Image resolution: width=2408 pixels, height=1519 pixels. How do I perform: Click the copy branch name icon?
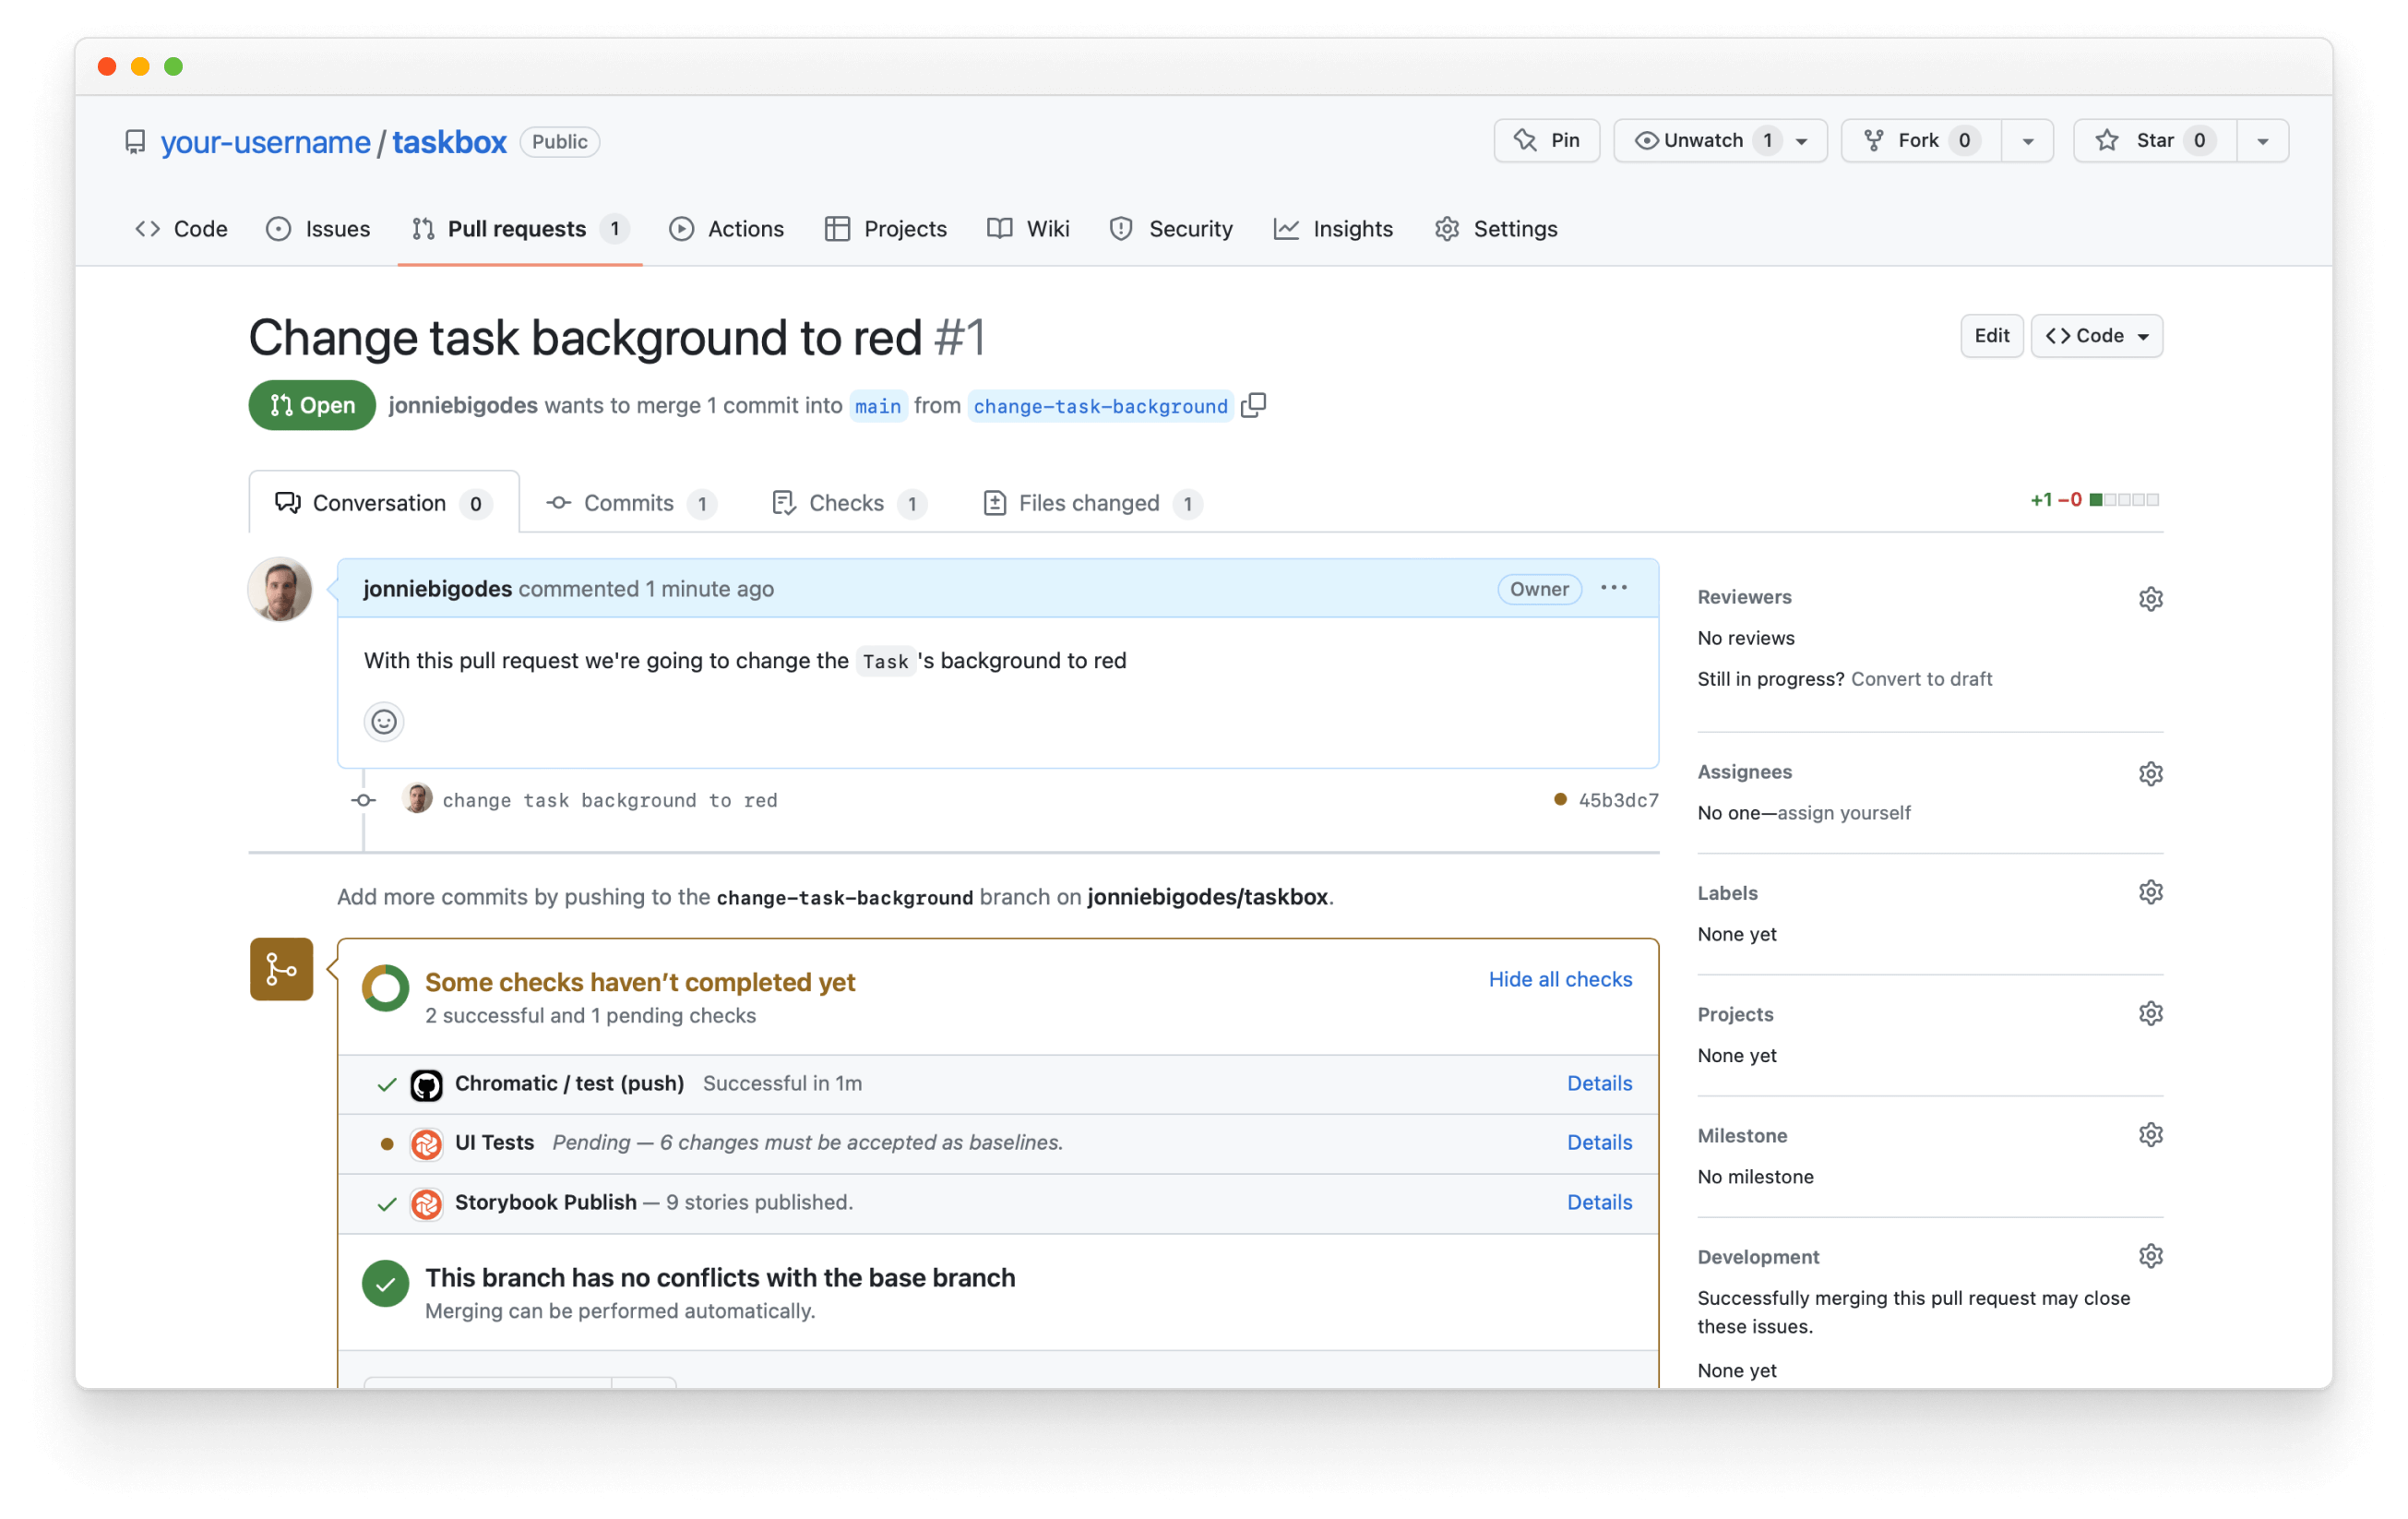coord(1259,406)
